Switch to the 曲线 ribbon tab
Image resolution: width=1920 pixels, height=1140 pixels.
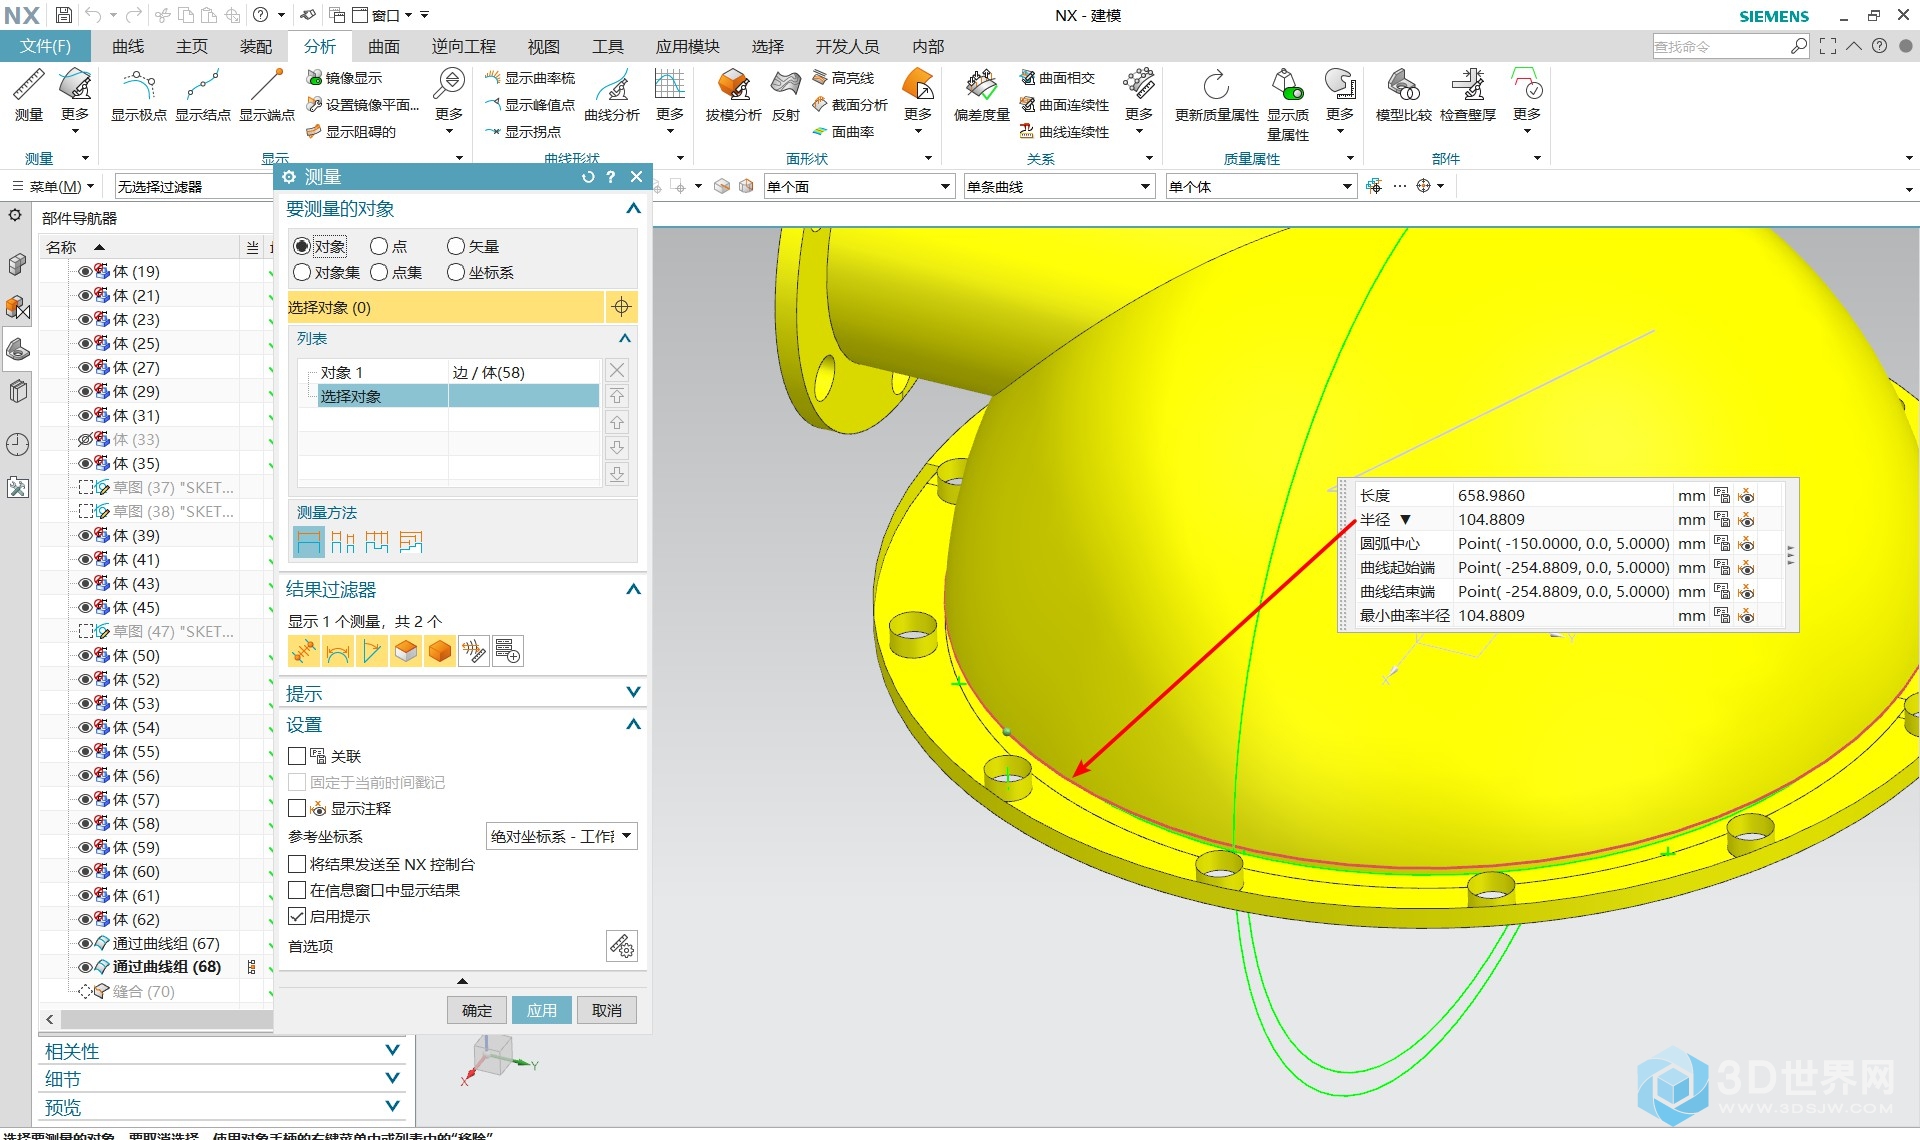(128, 46)
